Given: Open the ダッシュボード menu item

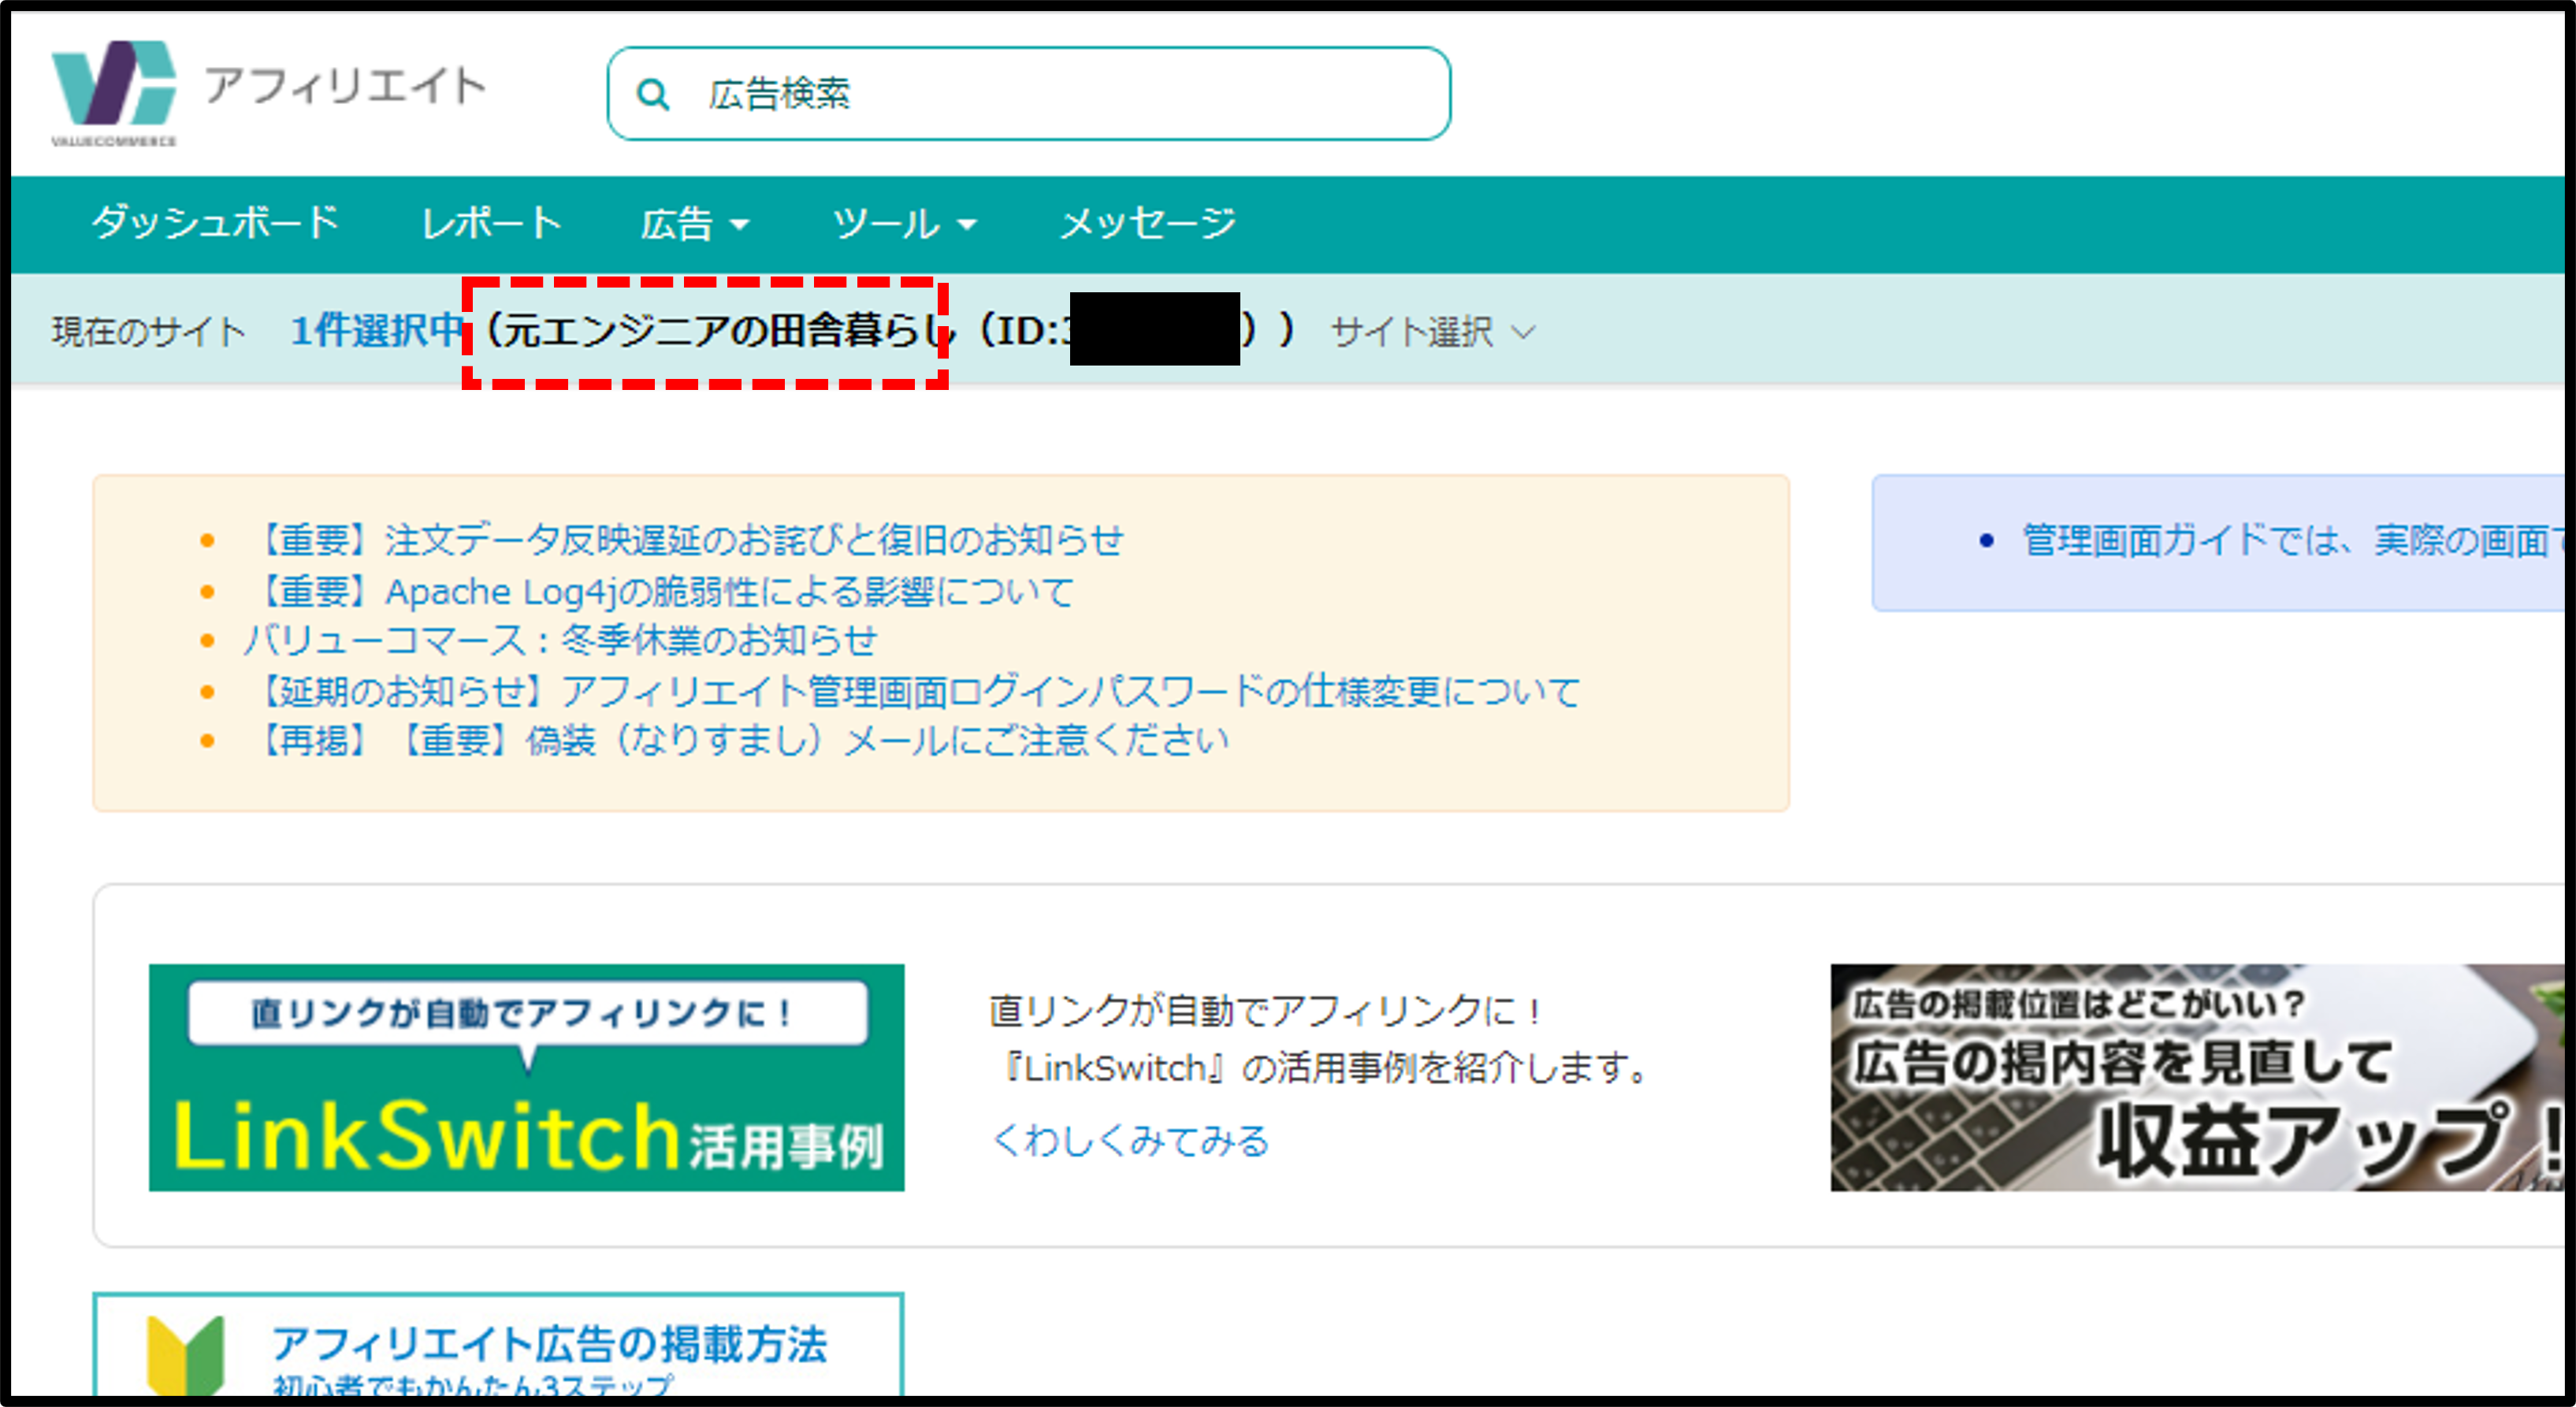Looking at the screenshot, I should (x=215, y=223).
